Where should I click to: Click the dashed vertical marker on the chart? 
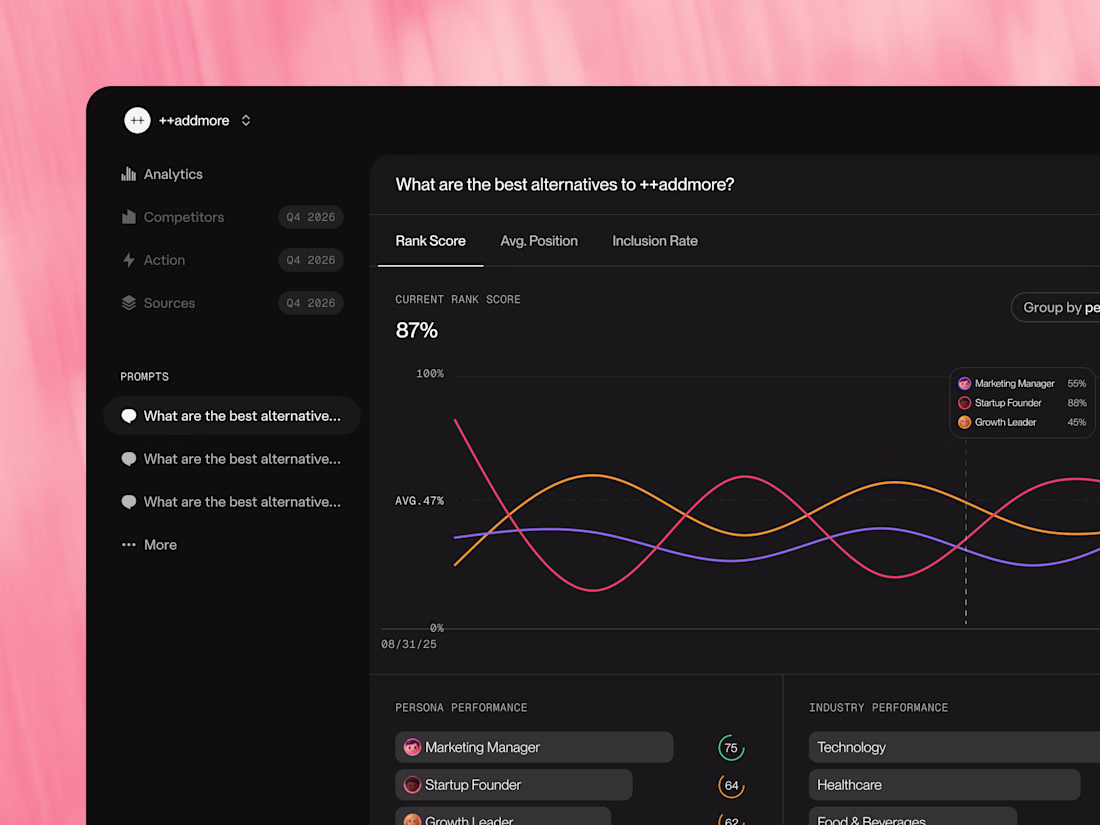coord(966,533)
